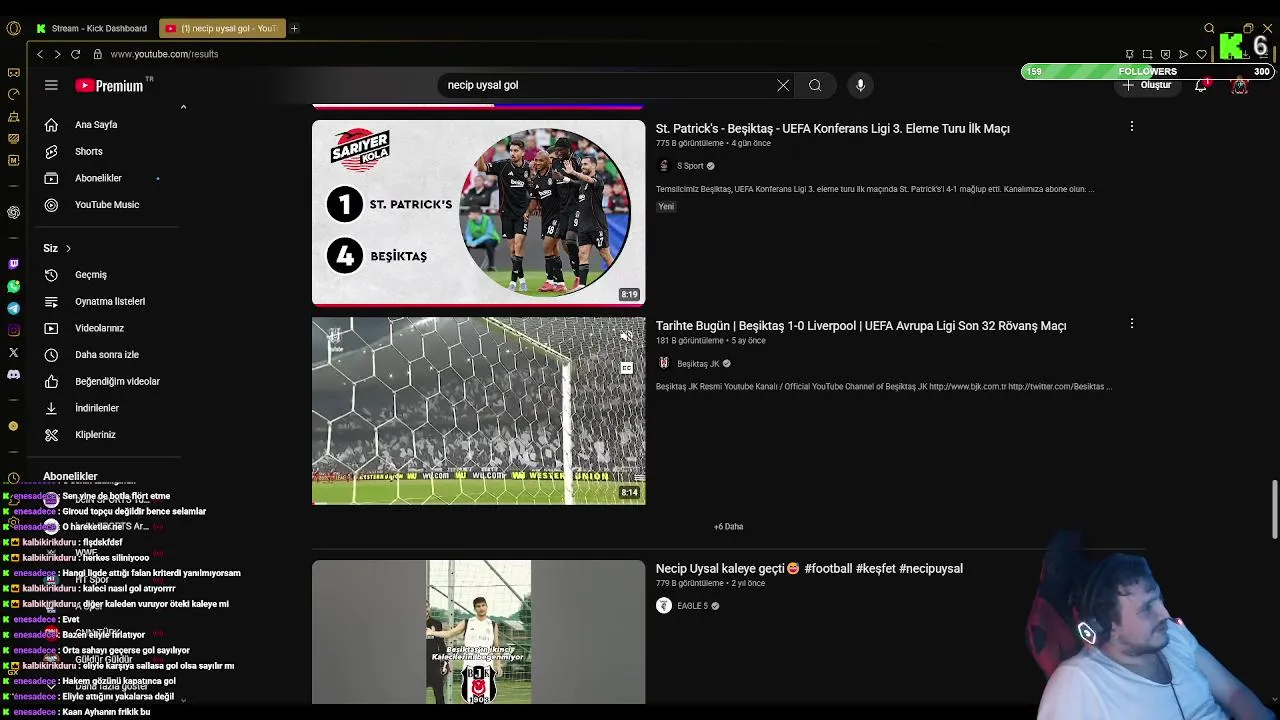This screenshot has height=720, width=1280.
Task: Open St. Patrick's - Beşiktaş video title
Action: coord(832,128)
